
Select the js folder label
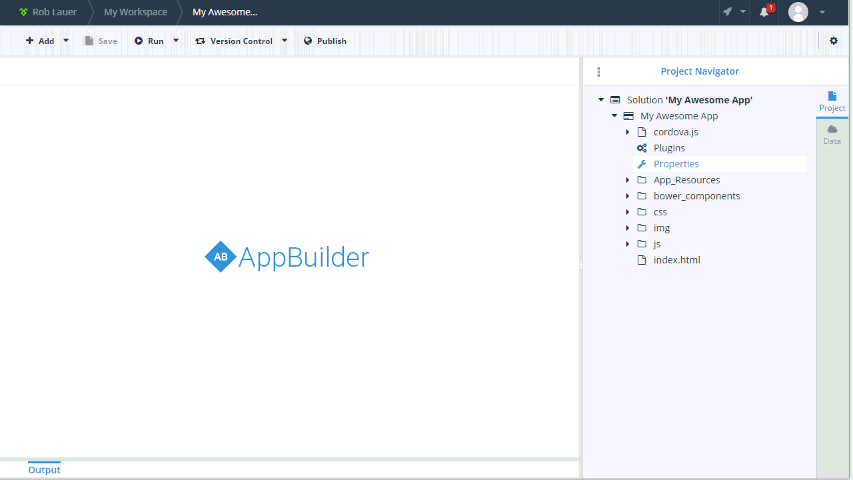(657, 244)
